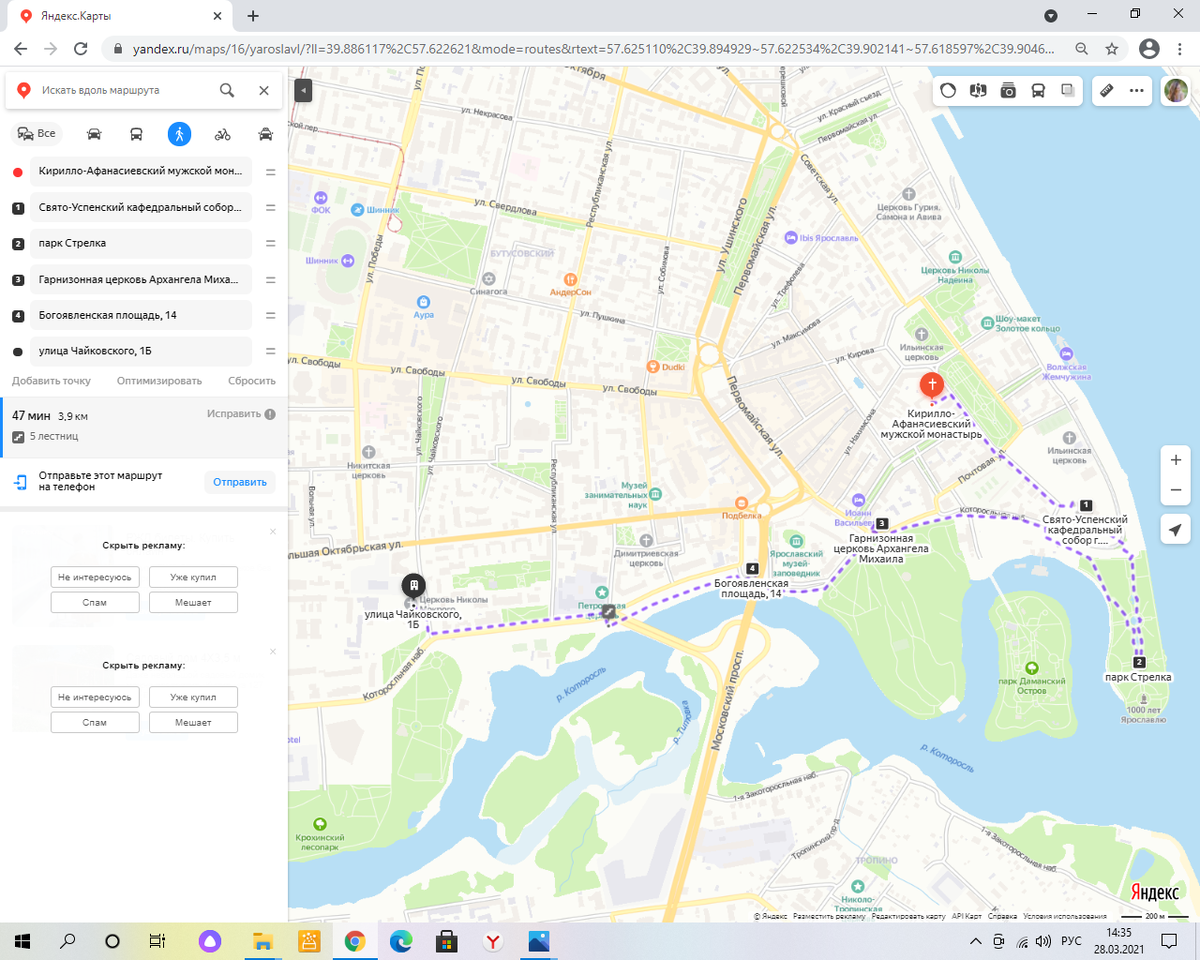Select the 47 мин walking route summary
This screenshot has height=960, width=1200.
144,425
